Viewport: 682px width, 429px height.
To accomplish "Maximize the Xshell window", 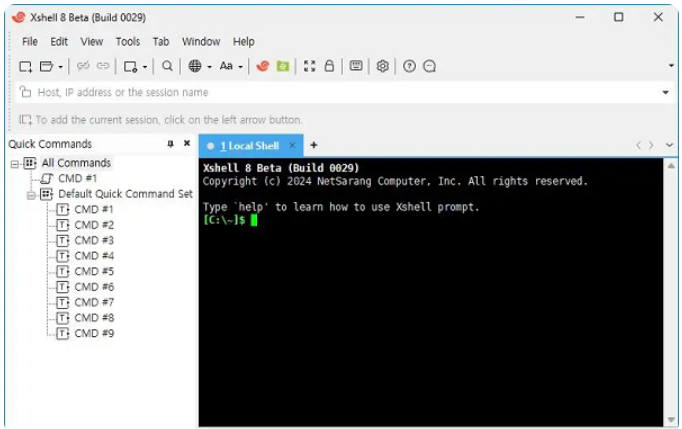I will (x=618, y=17).
